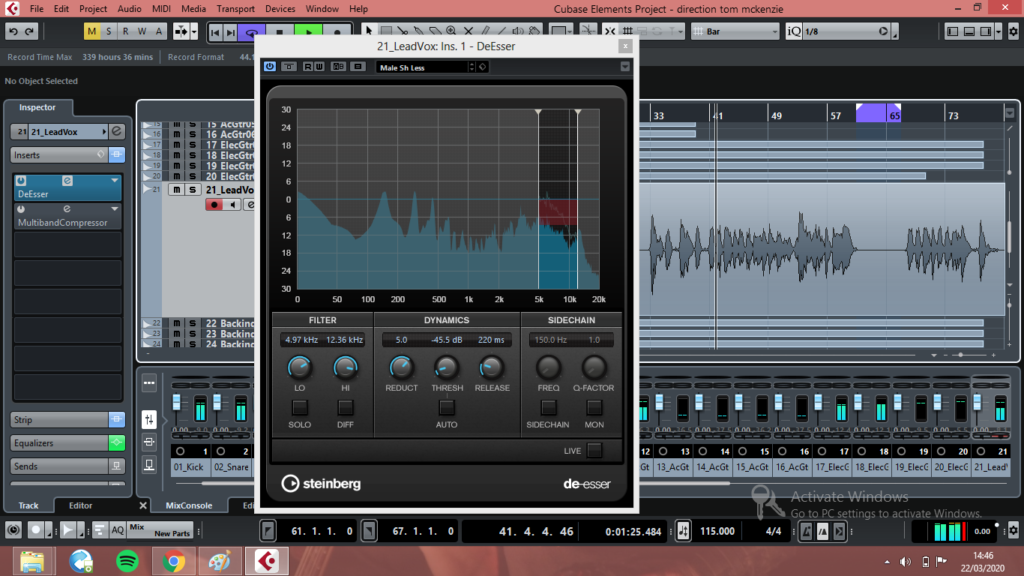Expand the Sends section in Inspector

[59, 466]
